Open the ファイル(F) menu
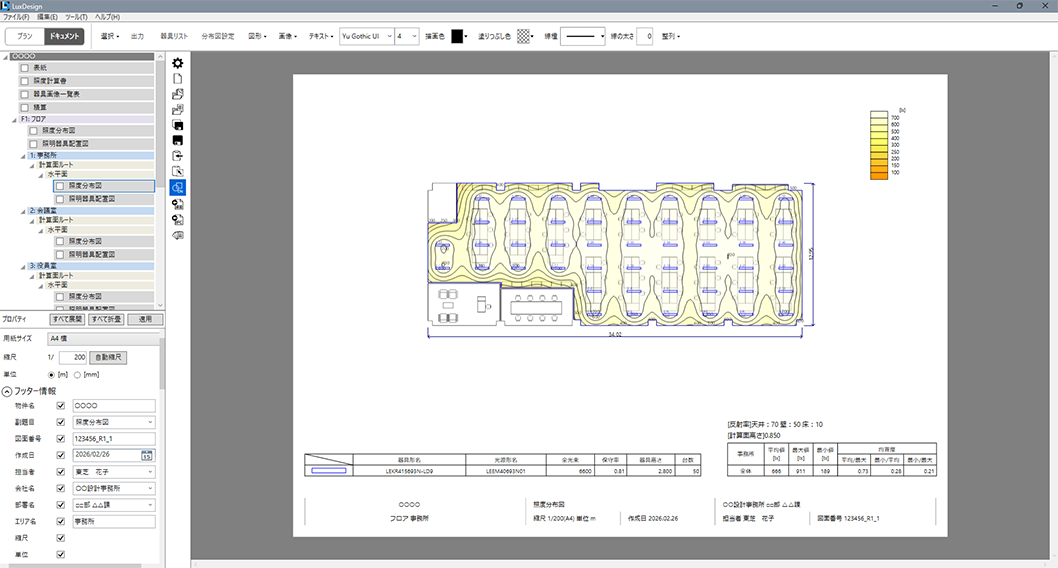 [x=16, y=17]
